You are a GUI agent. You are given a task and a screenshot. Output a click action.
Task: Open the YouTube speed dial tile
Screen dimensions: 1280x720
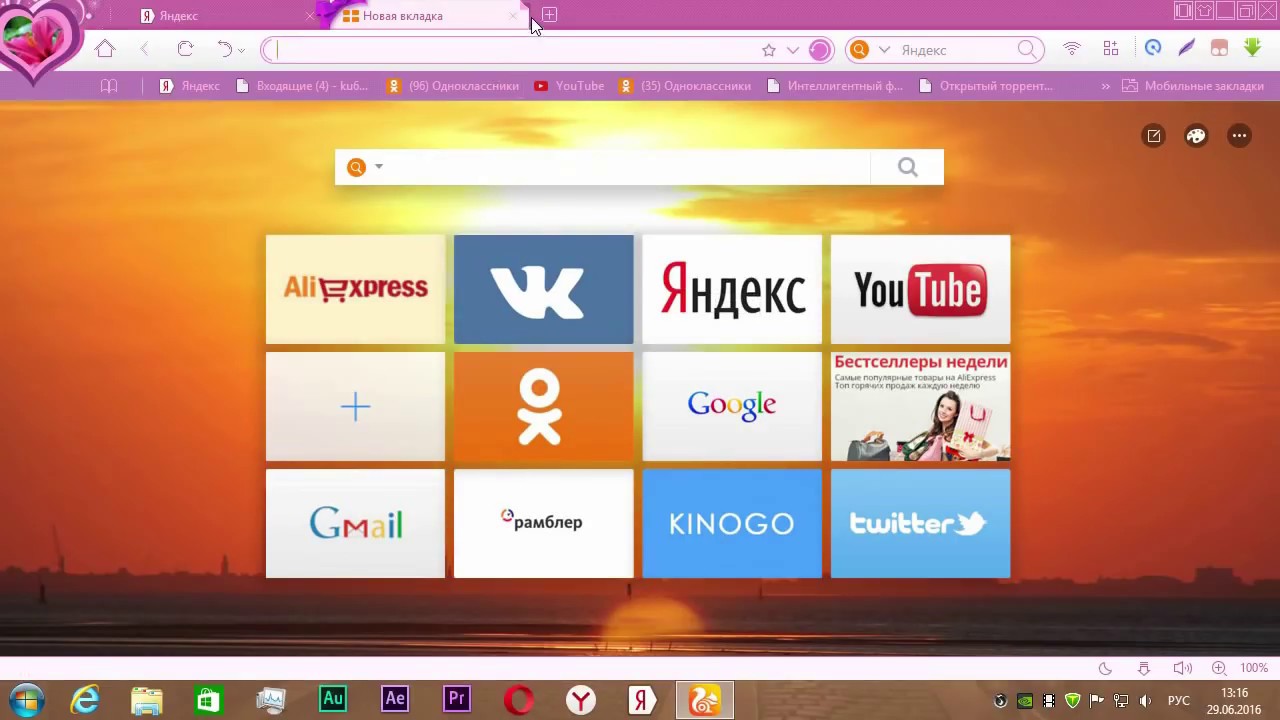(920, 289)
